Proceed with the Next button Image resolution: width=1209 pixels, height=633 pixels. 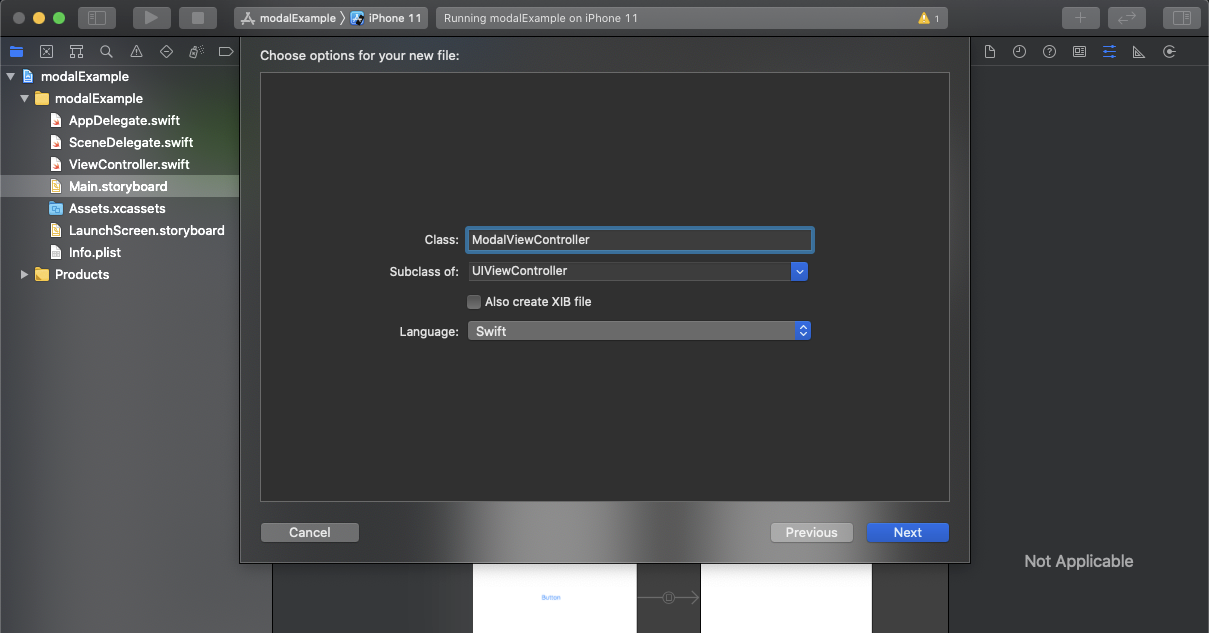click(908, 533)
